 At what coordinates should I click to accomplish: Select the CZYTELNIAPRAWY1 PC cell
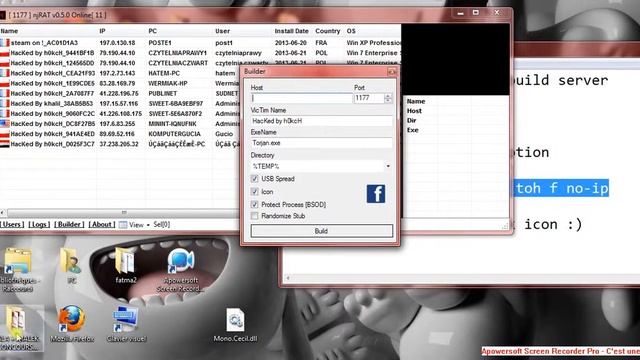tap(178, 53)
